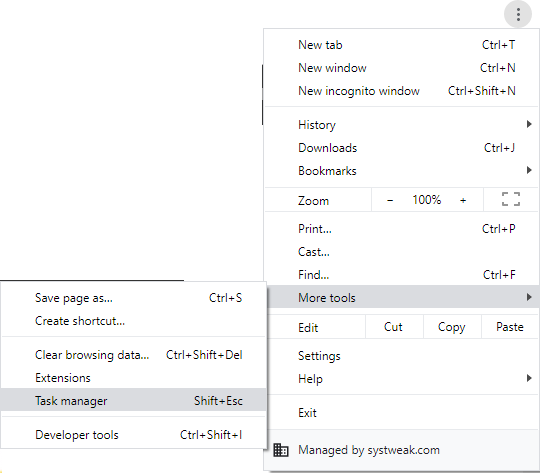Viewport: 542px width, 473px height.
Task: Select Cast... menu entry
Action: [401, 252]
